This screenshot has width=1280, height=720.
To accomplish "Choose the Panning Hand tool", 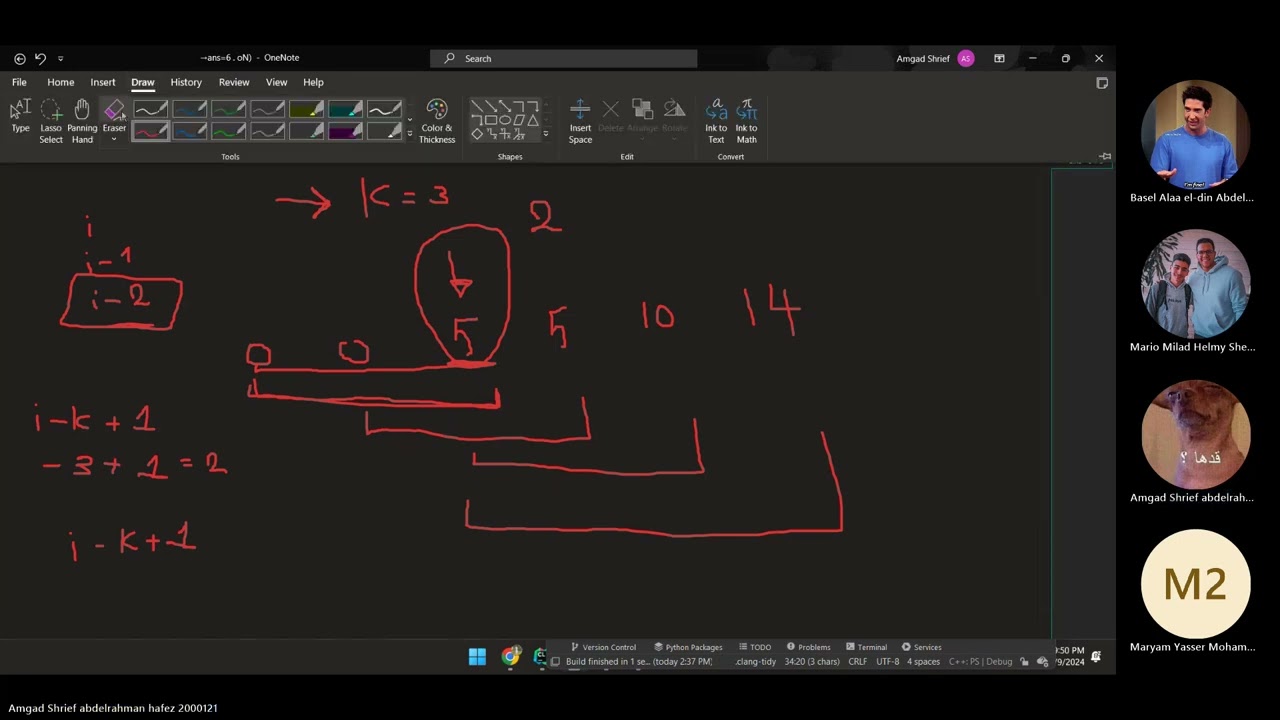I will [82, 122].
